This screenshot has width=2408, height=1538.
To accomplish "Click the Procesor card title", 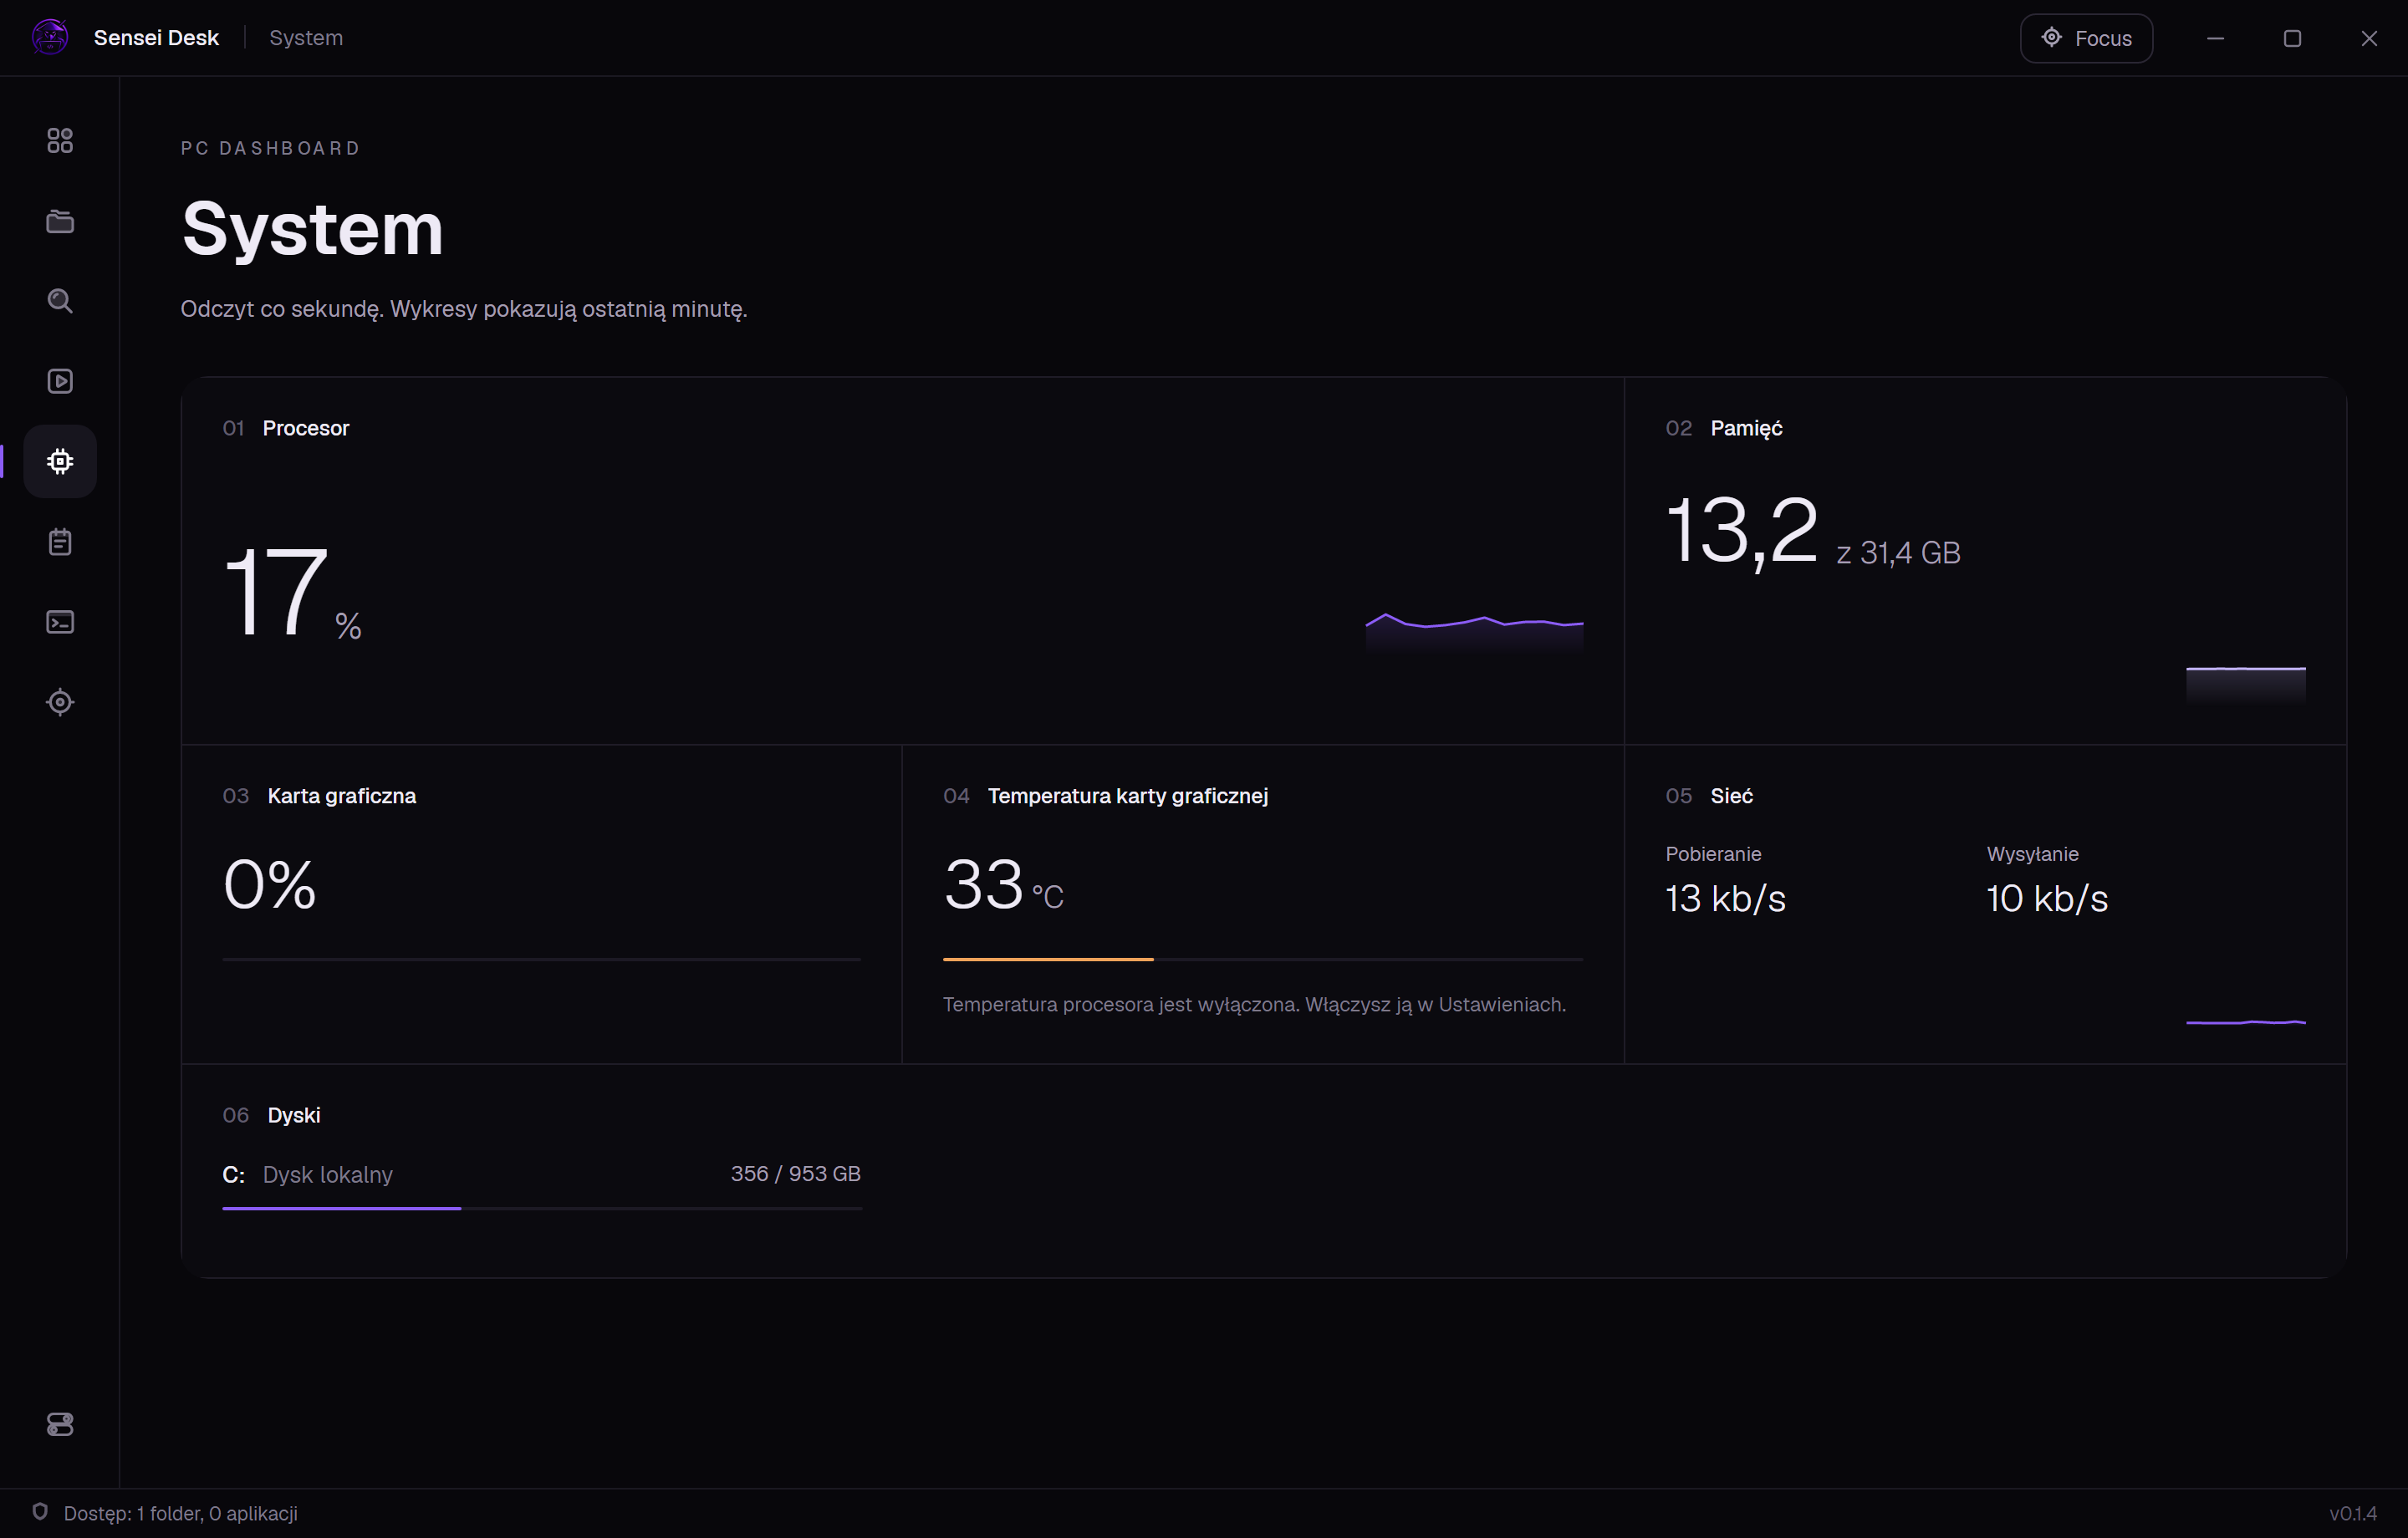I will click(x=306, y=428).
